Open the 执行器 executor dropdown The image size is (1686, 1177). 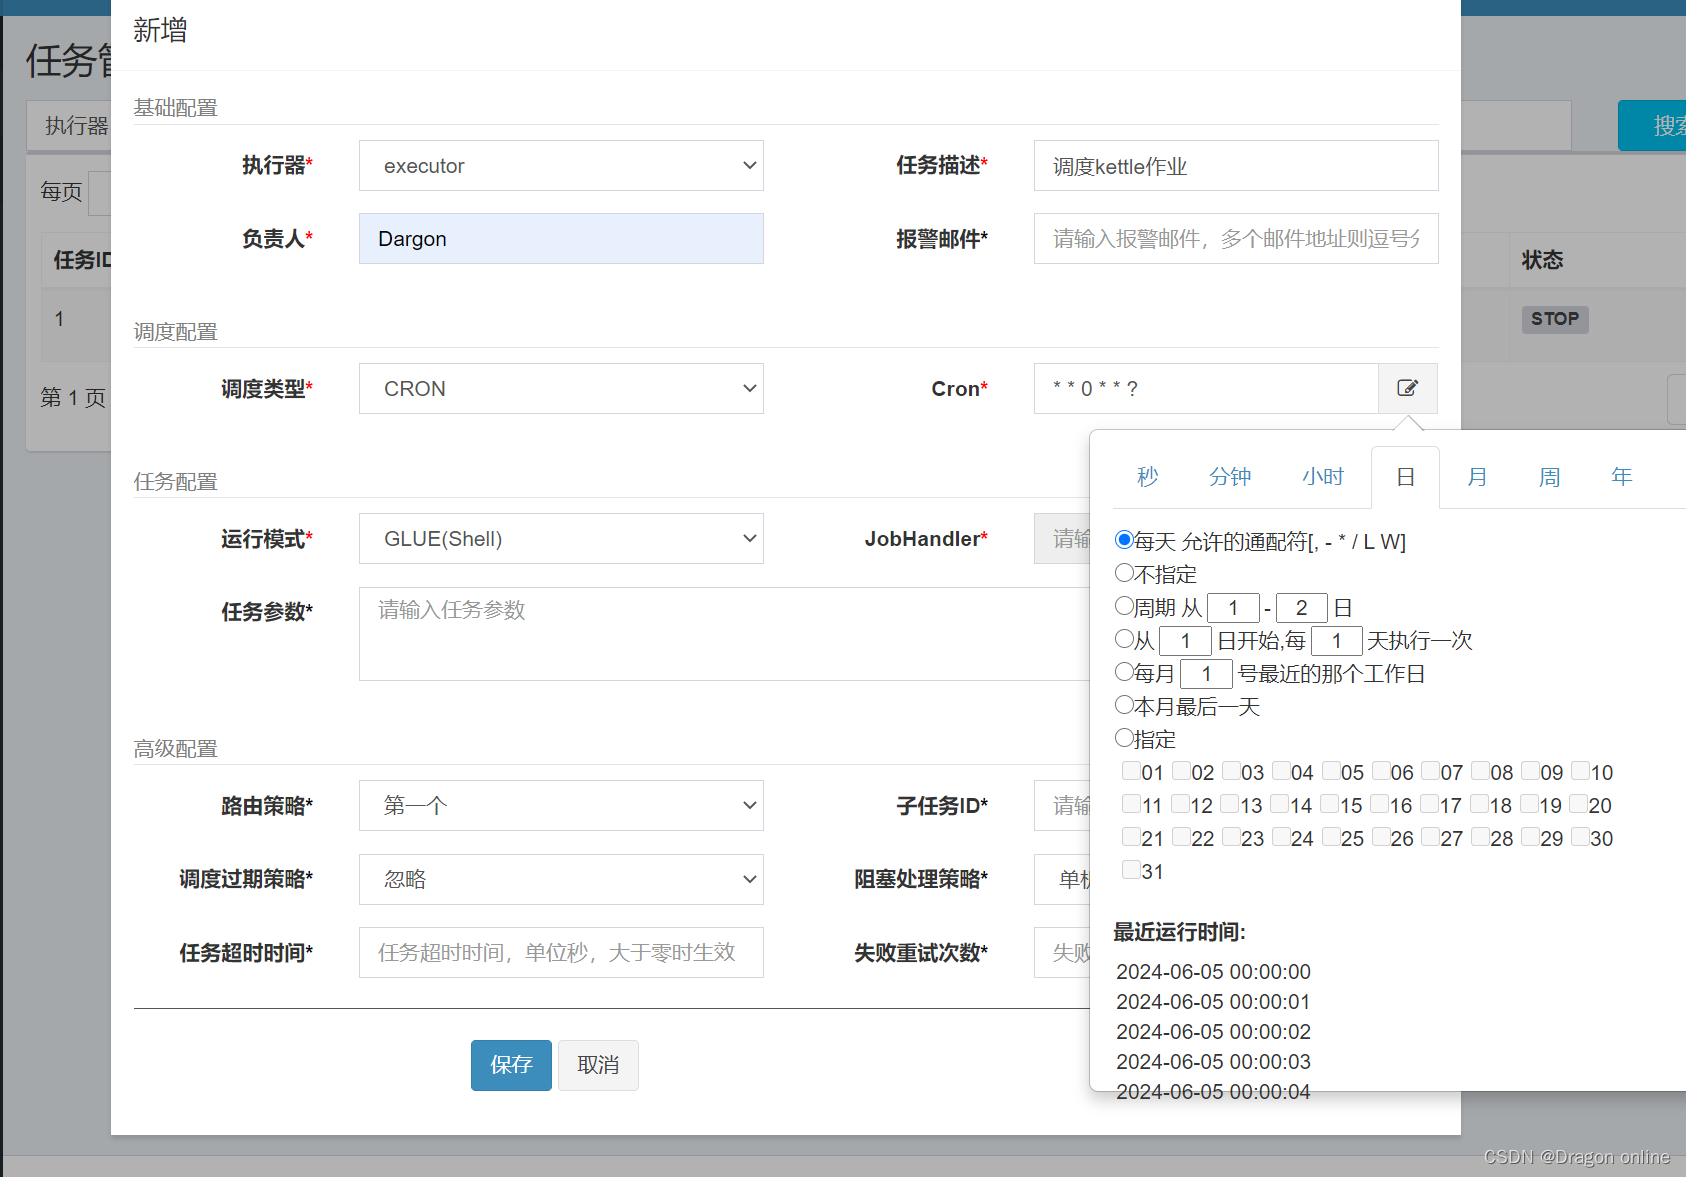(x=561, y=166)
